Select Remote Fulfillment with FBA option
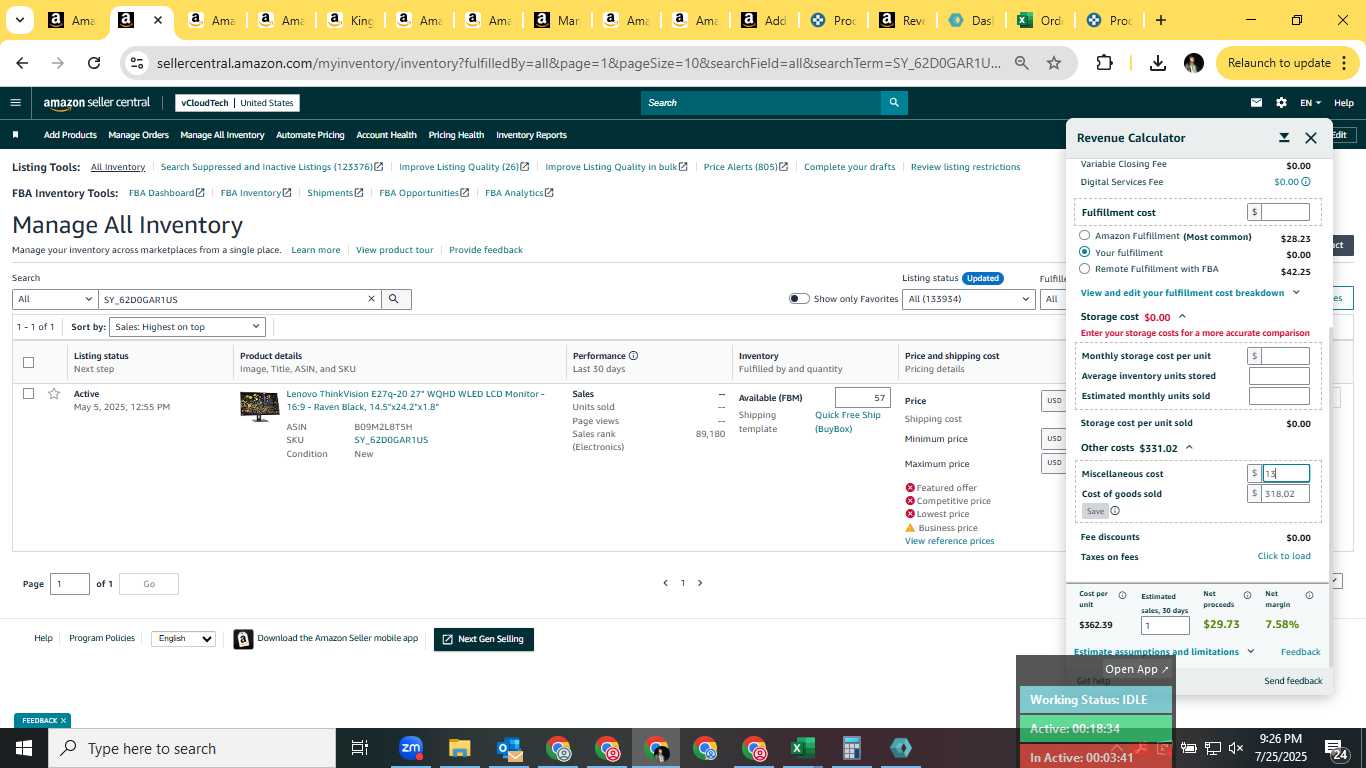The image size is (1366, 768). (1085, 269)
